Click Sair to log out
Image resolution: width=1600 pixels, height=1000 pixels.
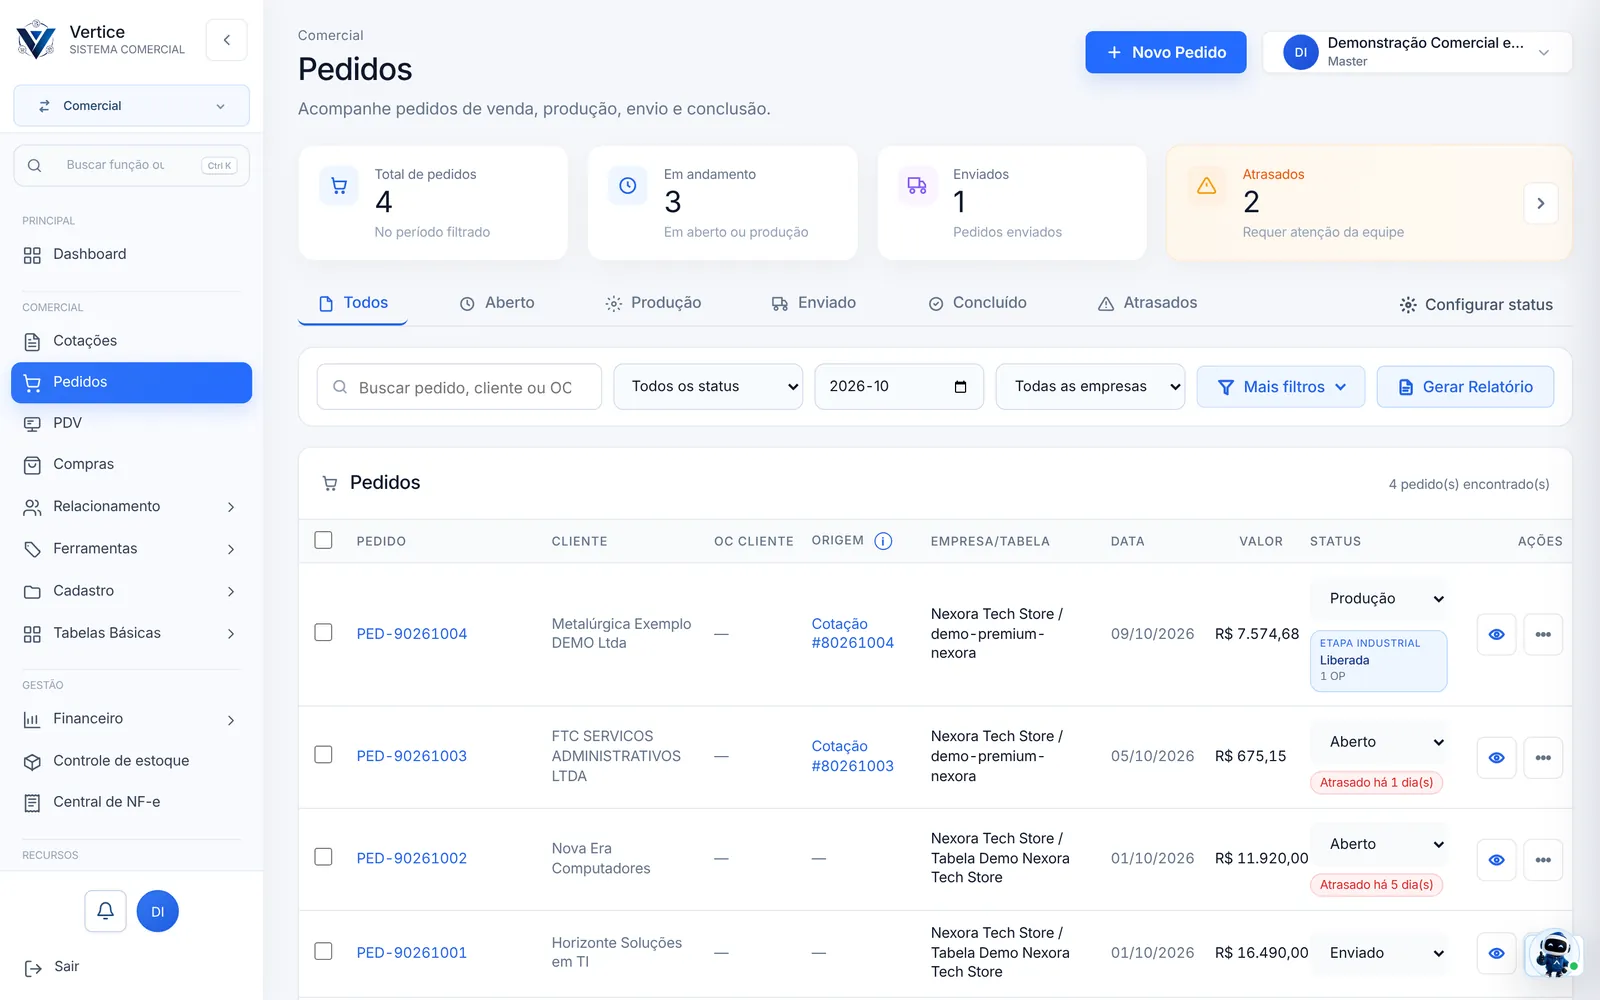tap(52, 967)
